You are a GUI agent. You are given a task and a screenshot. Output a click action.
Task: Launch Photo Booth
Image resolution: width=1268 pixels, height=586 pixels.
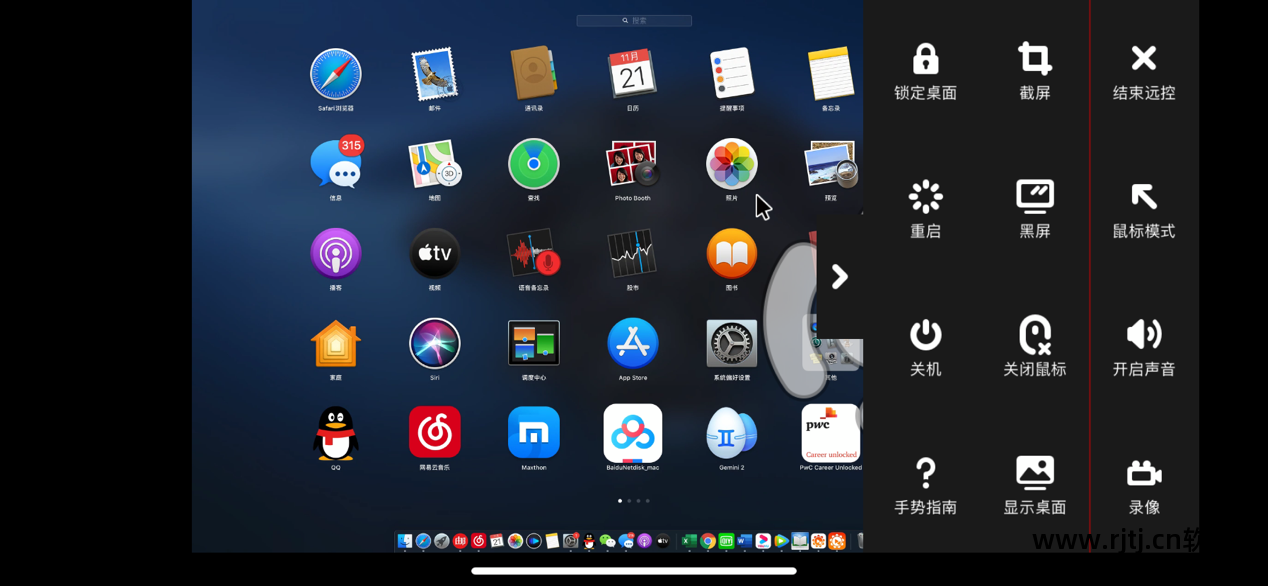point(632,164)
